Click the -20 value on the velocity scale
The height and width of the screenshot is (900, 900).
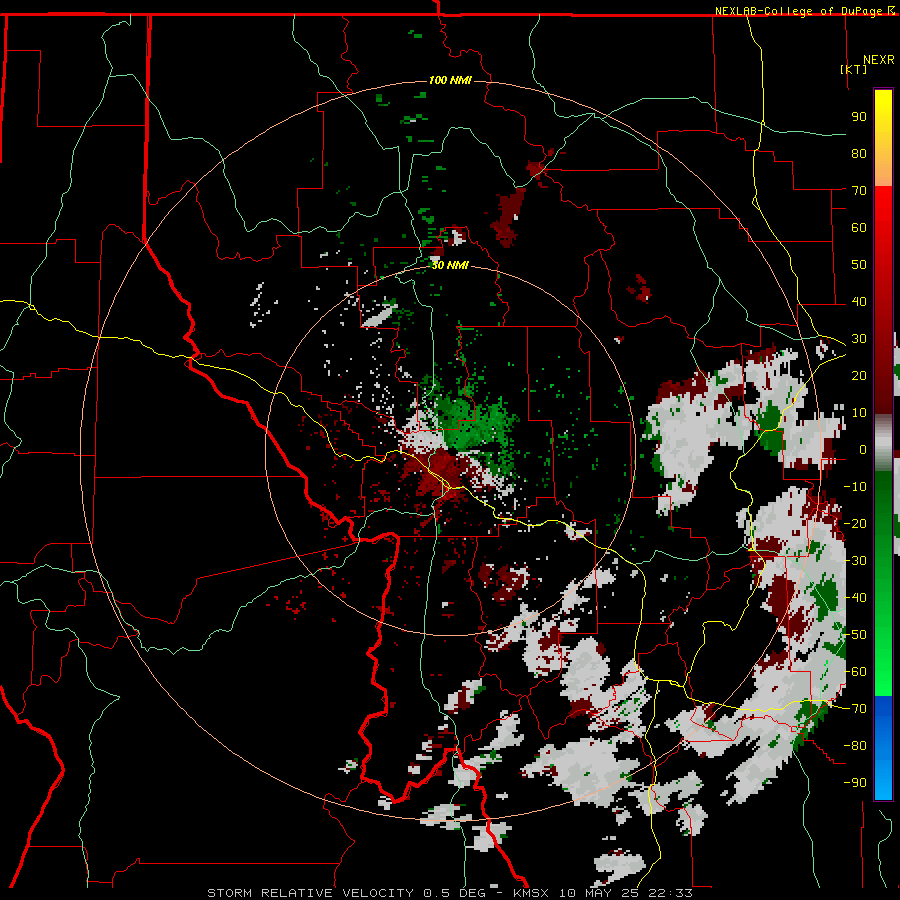855,523
